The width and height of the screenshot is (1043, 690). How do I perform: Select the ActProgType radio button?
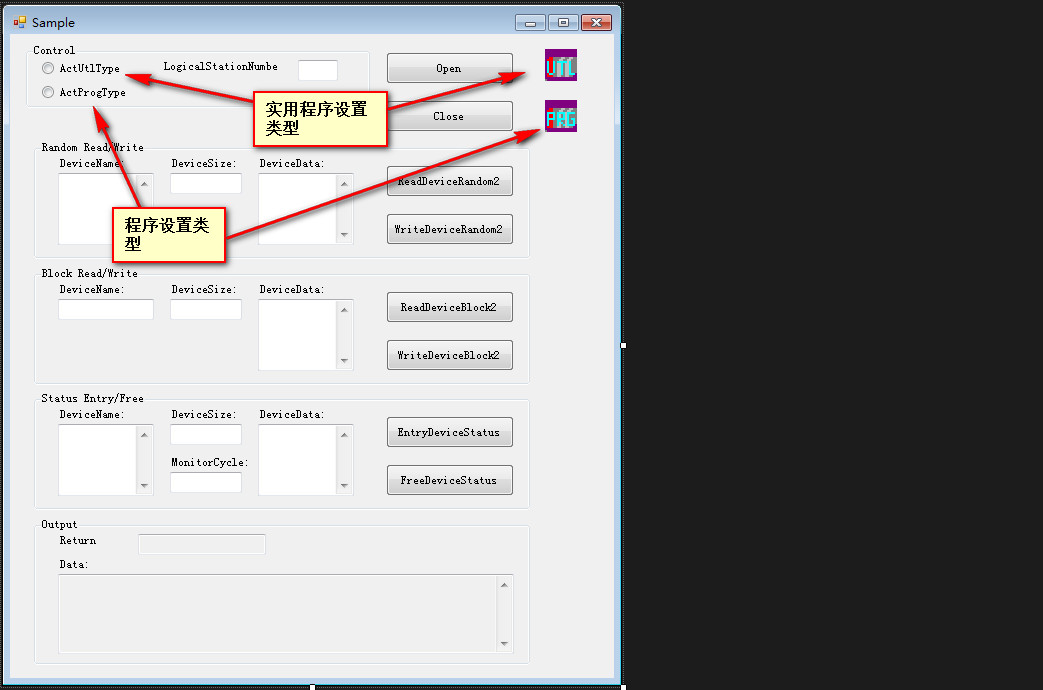[x=48, y=92]
